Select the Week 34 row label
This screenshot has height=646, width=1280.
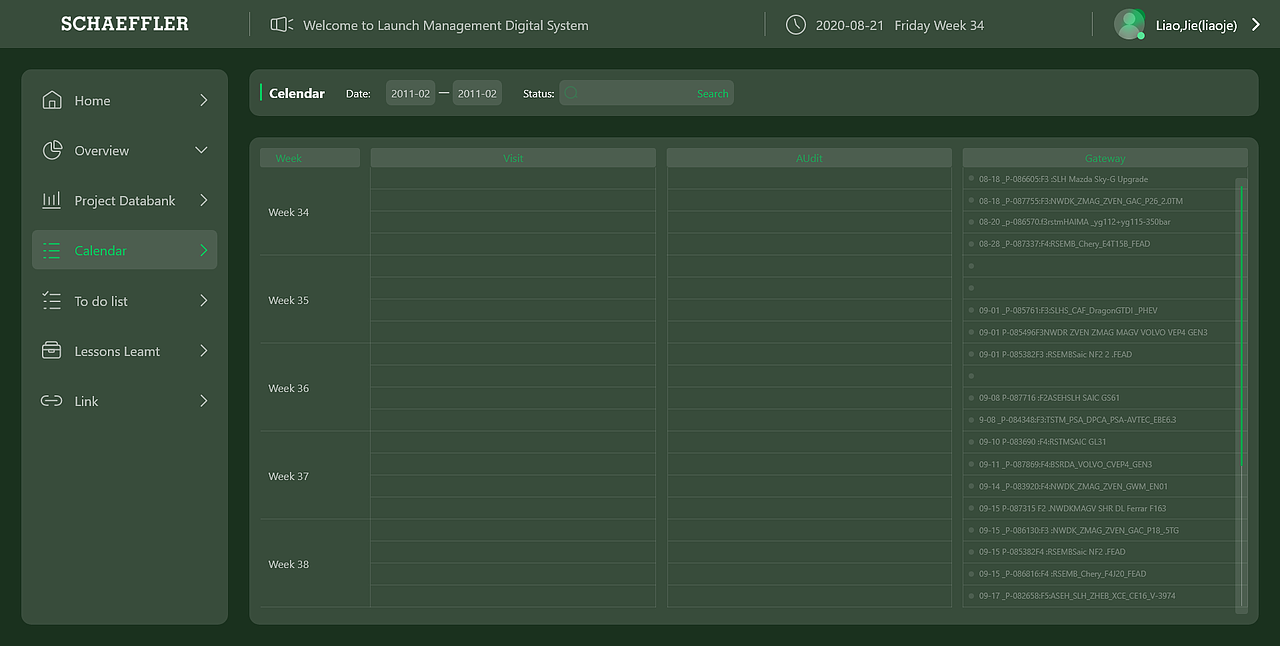click(289, 212)
